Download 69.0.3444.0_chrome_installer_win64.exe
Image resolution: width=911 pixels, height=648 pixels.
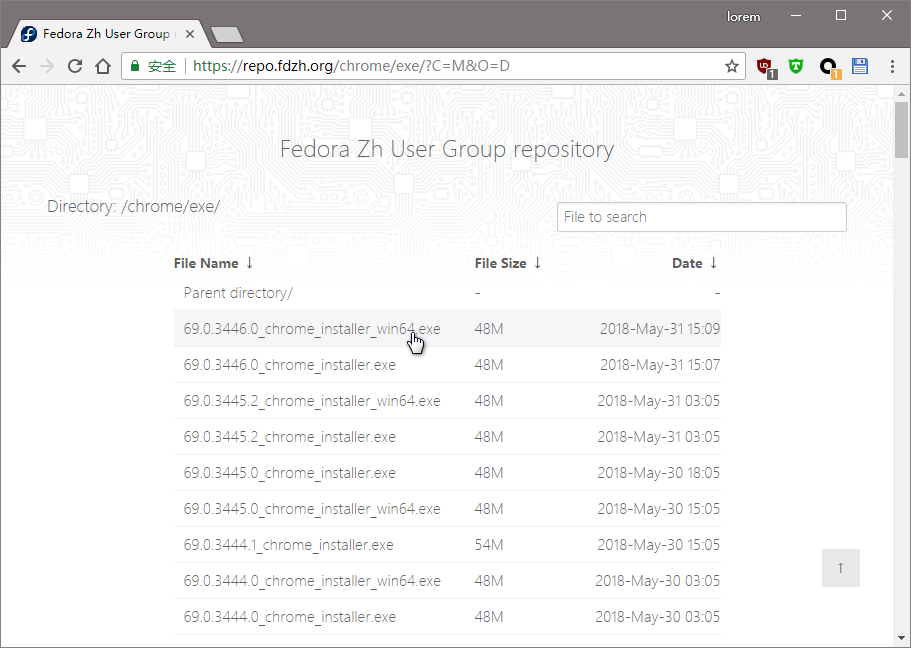312,581
